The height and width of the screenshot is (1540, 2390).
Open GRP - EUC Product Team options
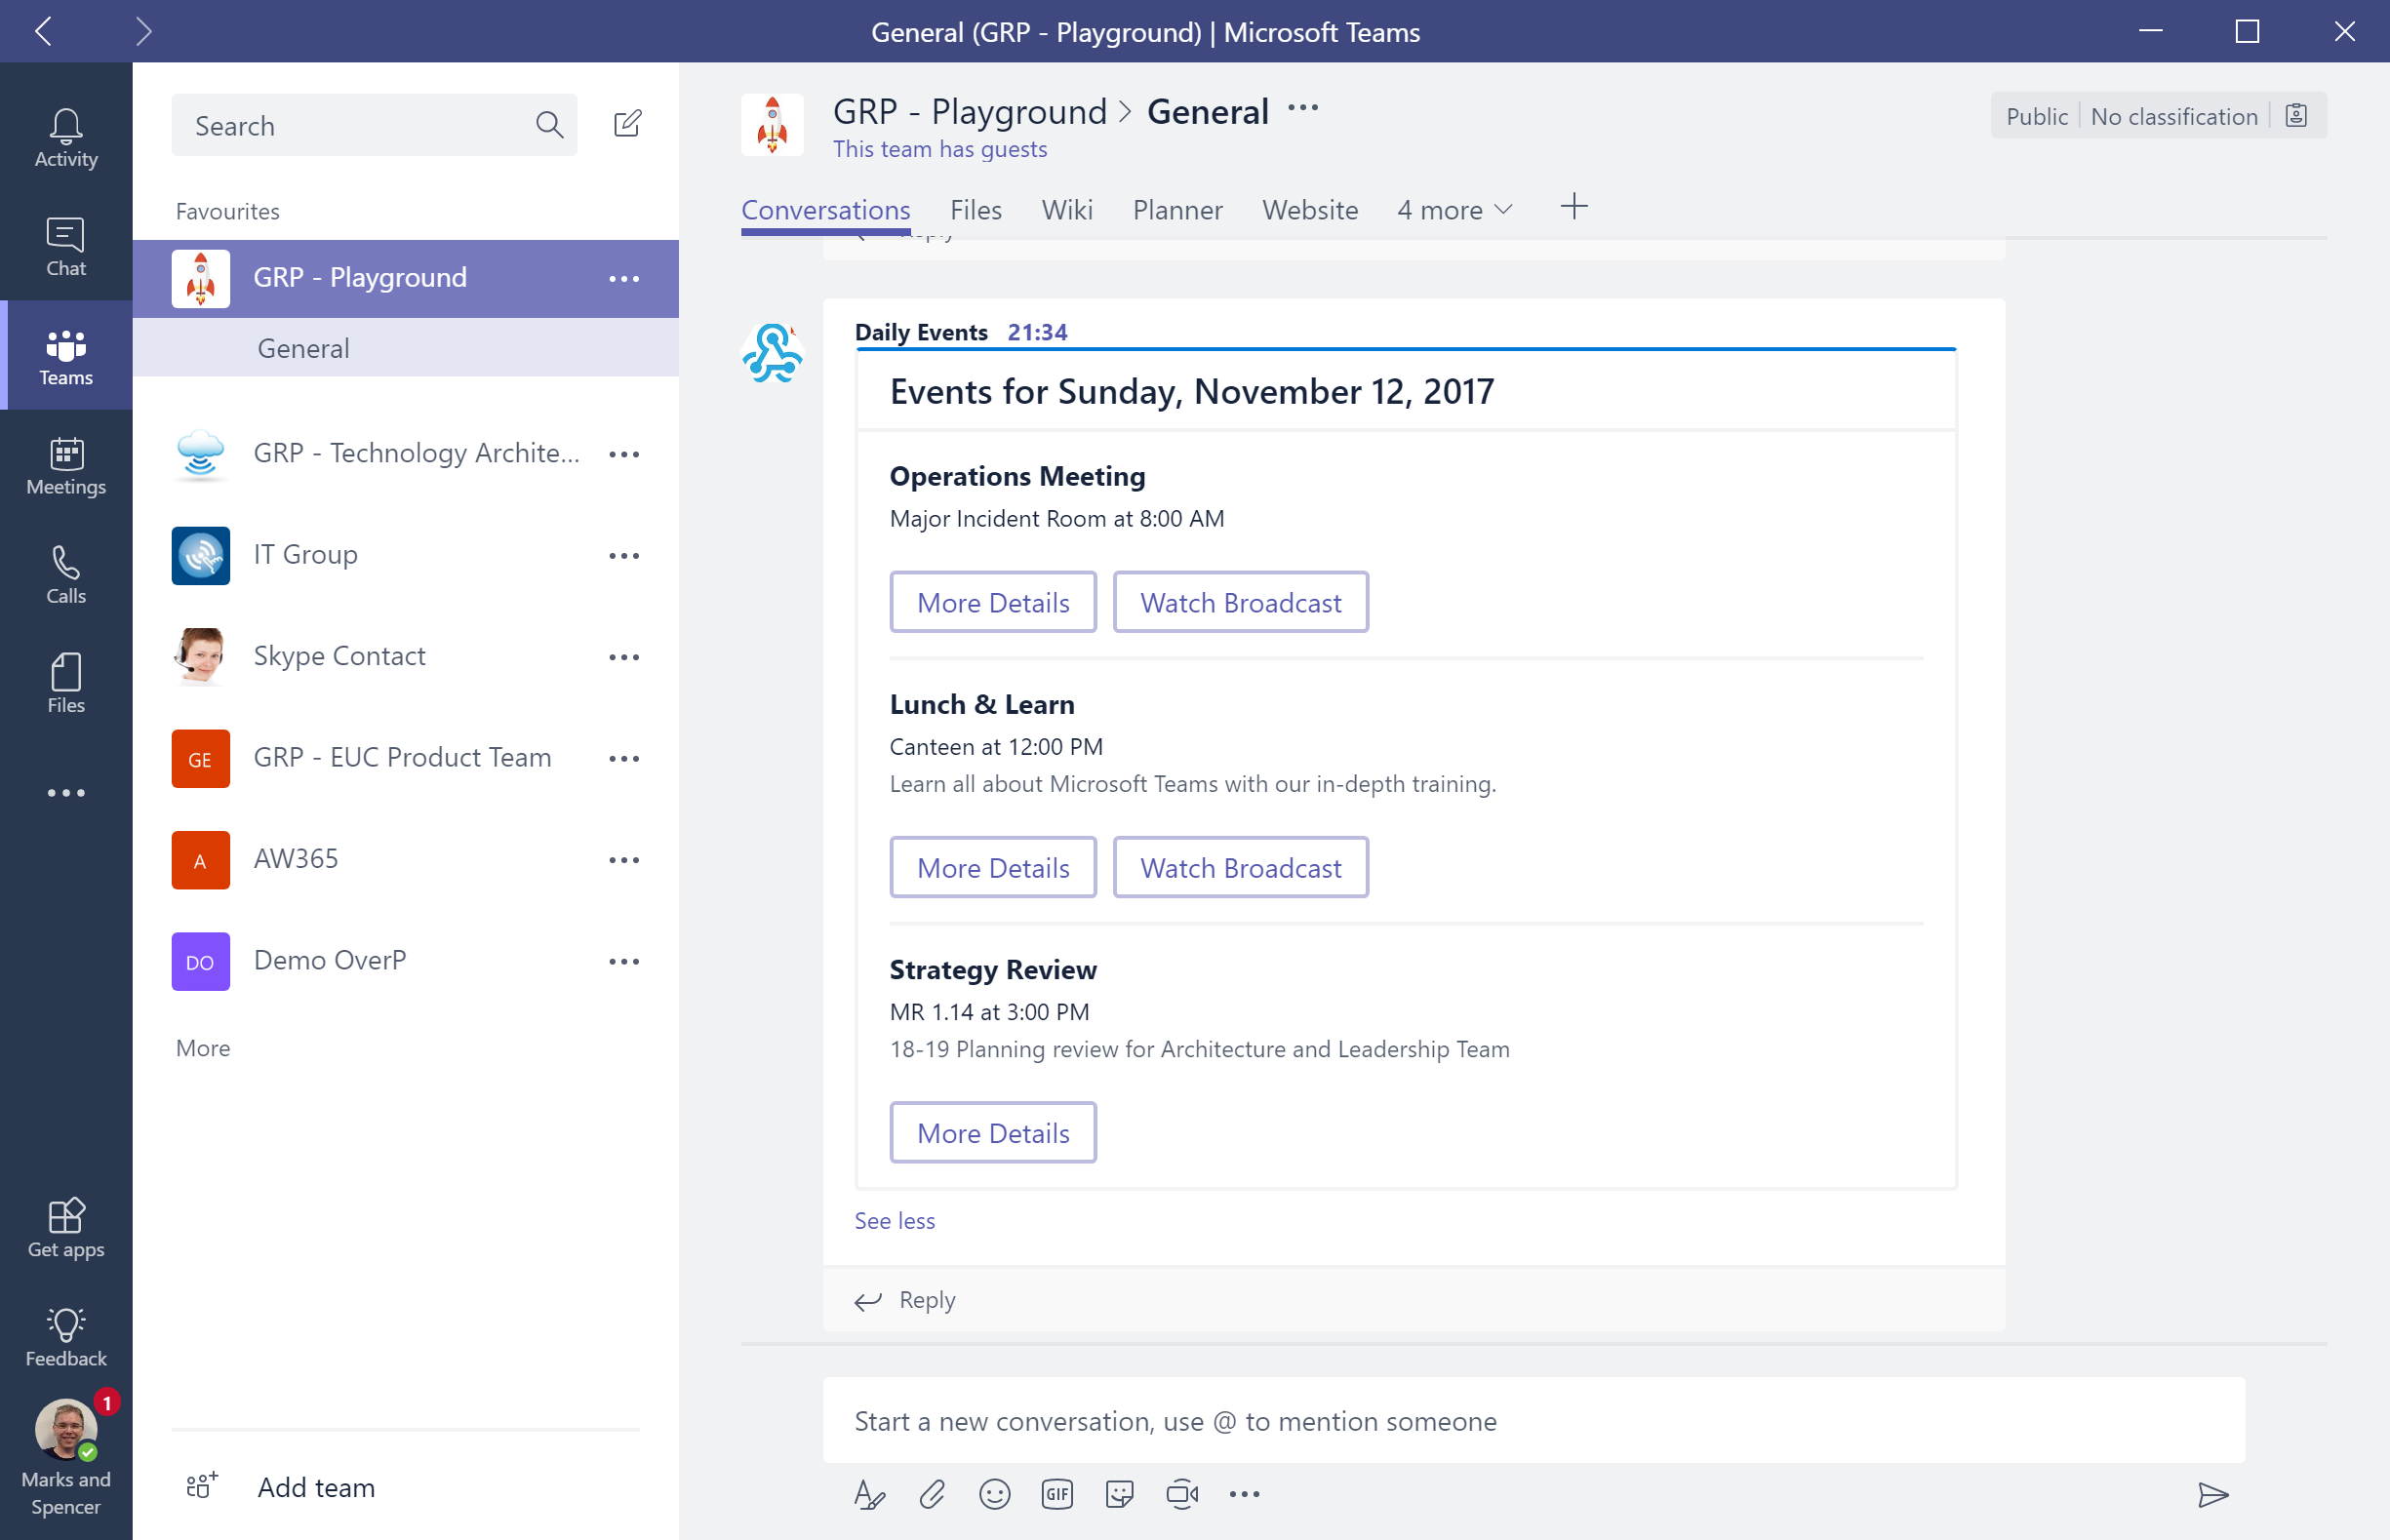coord(624,759)
